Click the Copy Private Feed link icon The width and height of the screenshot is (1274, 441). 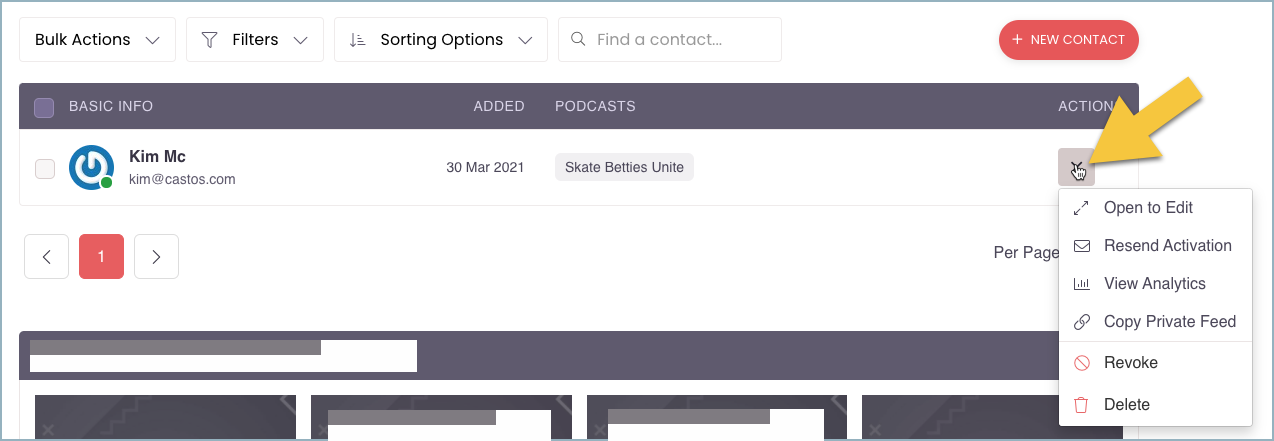(x=1081, y=322)
